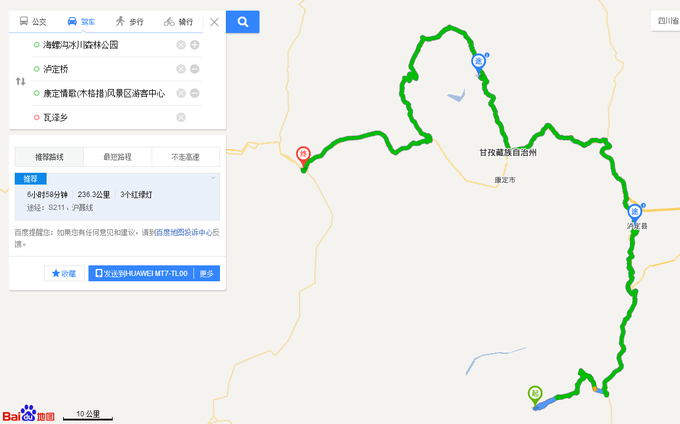
Task: Clear the 海螺沟冰川森林公园 start field
Action: (x=181, y=45)
